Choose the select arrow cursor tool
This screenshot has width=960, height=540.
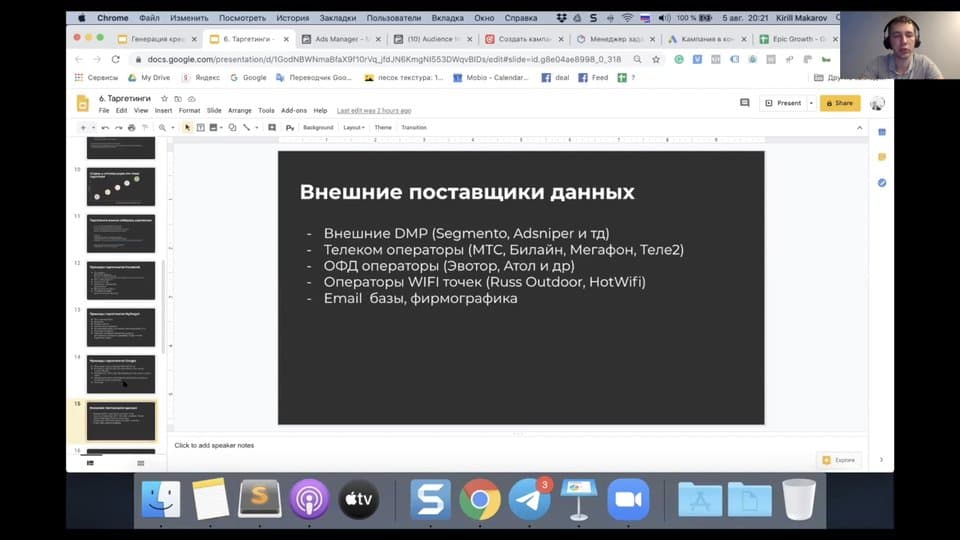pos(187,127)
